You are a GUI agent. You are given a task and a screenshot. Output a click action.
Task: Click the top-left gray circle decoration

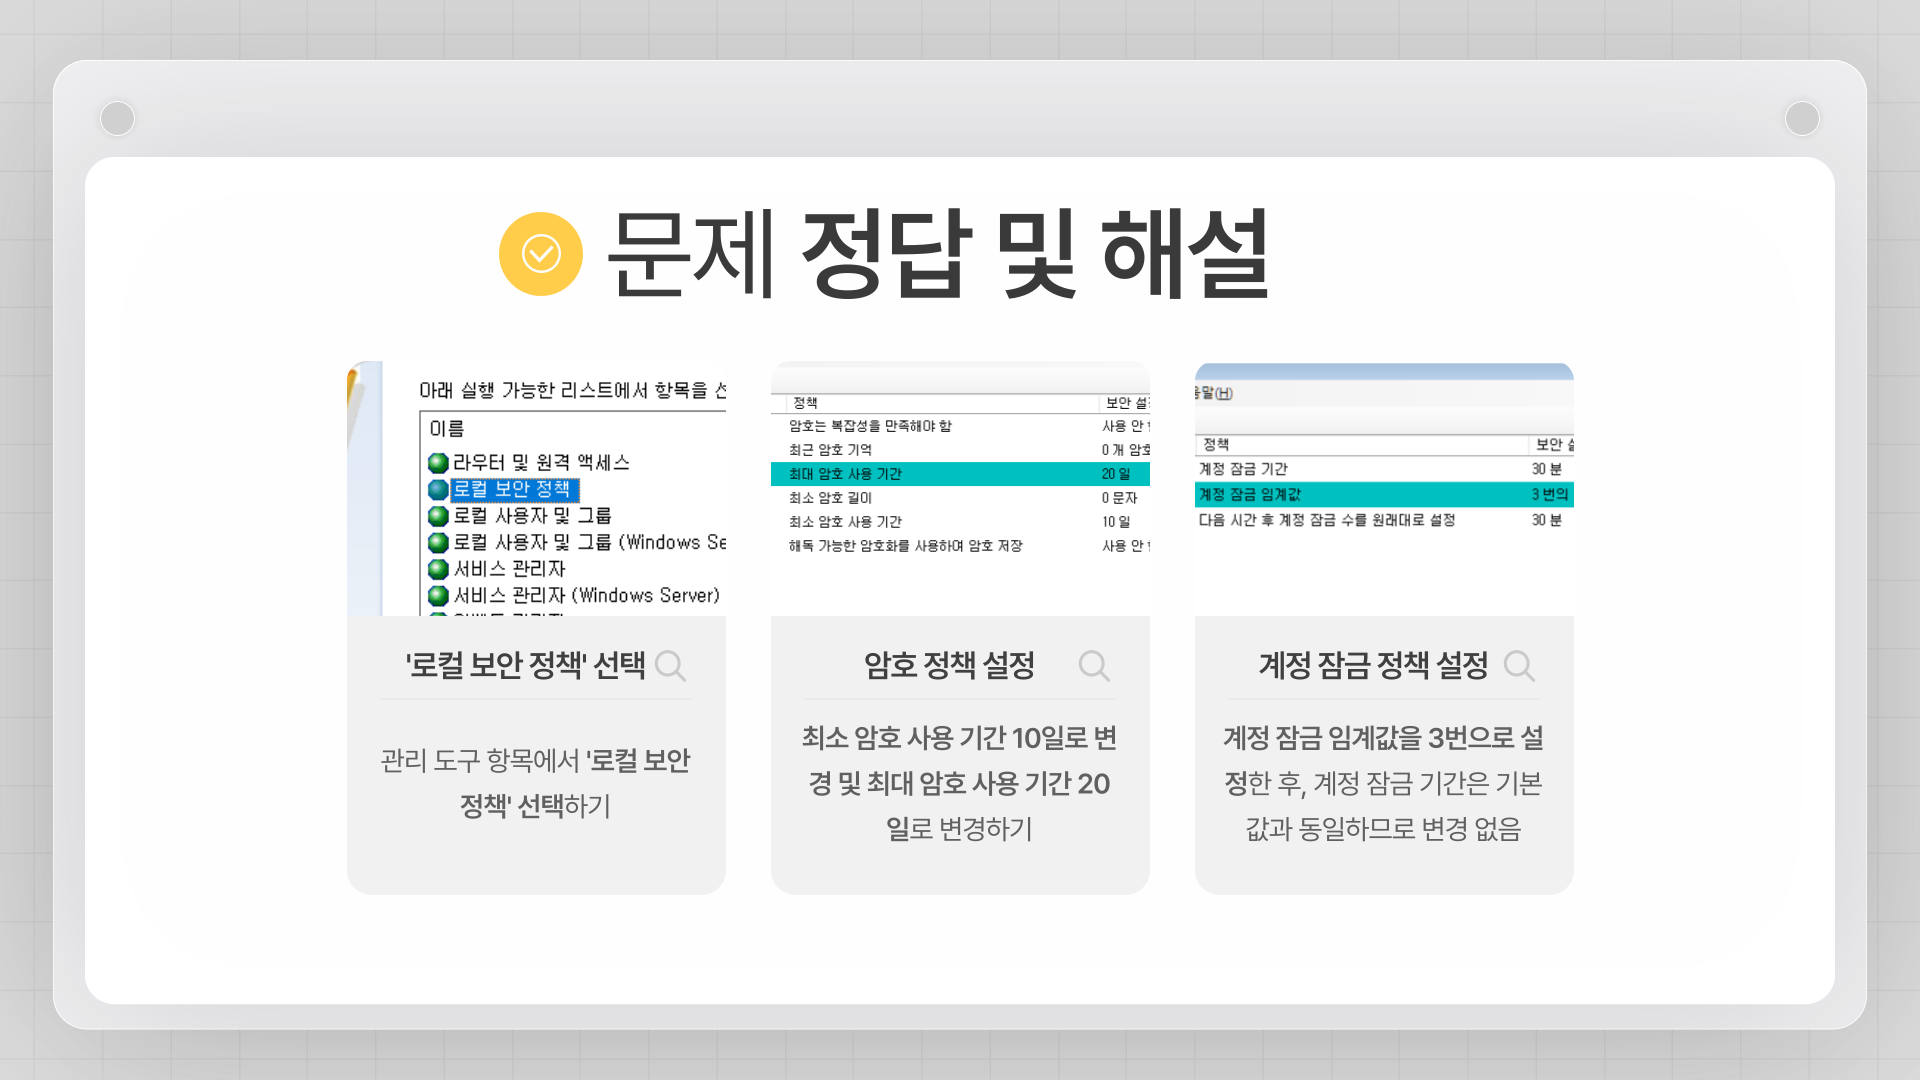[x=118, y=119]
